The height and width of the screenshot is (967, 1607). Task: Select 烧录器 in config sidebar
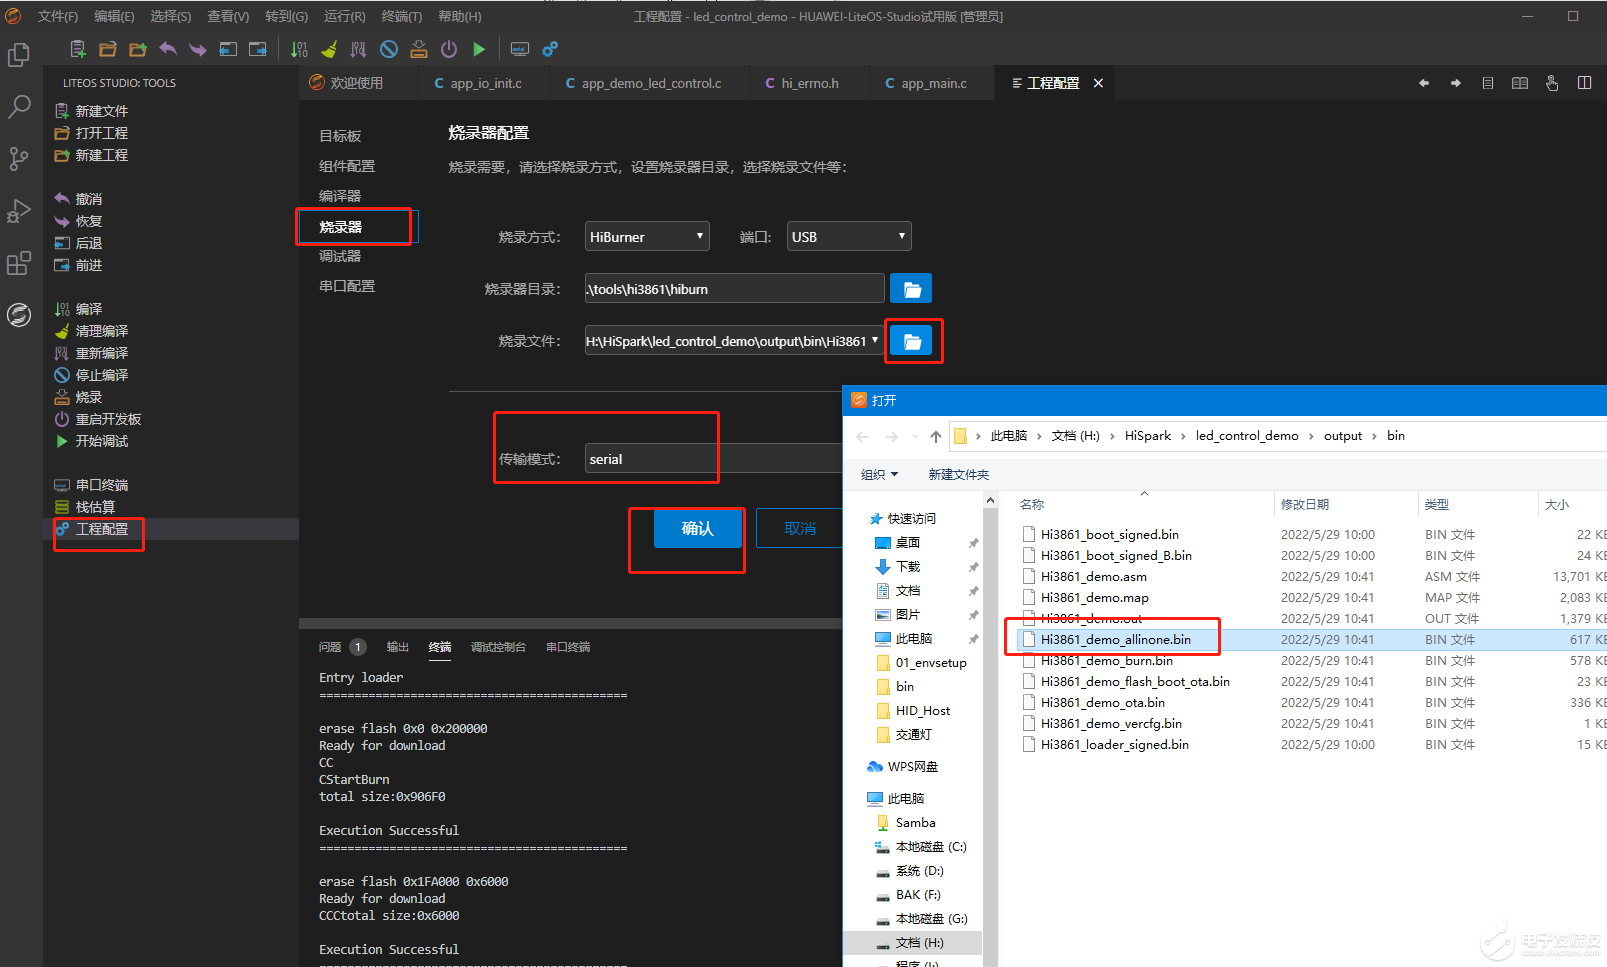341,227
